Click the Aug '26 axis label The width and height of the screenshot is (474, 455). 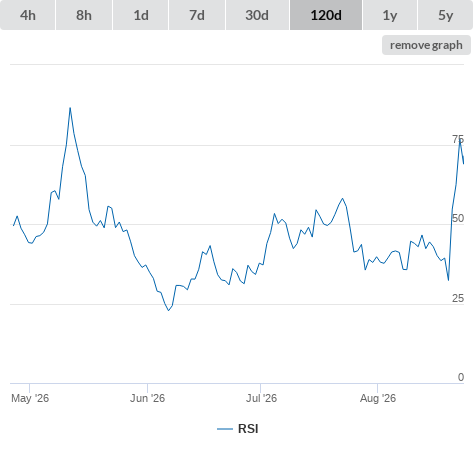pos(378,398)
